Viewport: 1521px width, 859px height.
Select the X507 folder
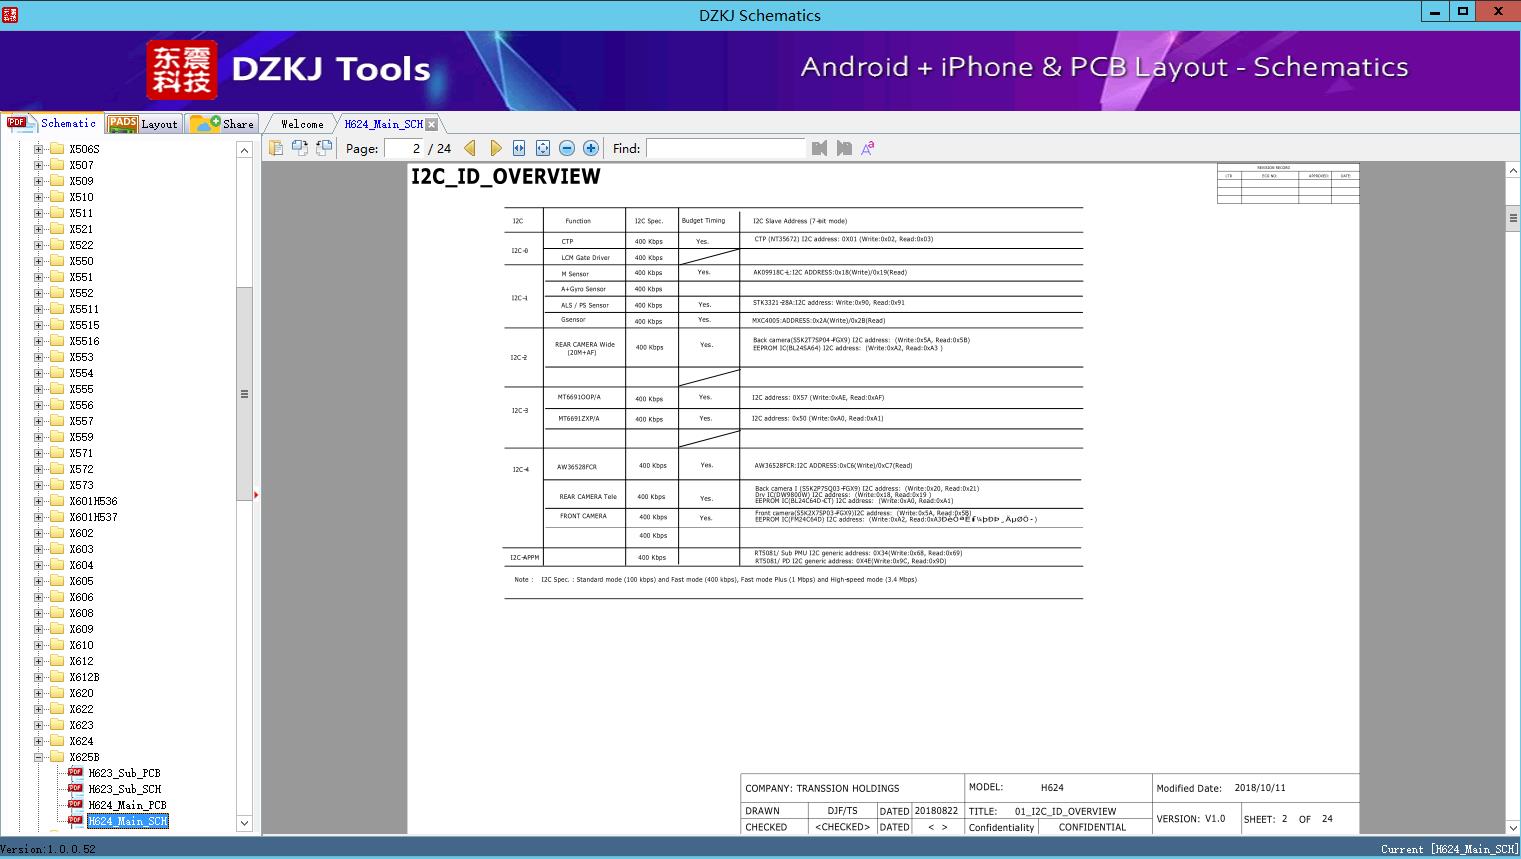[x=81, y=165]
